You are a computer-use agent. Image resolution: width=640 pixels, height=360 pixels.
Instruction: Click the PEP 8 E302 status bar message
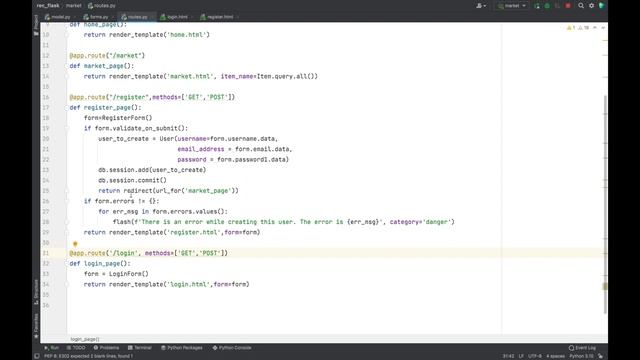click(89, 356)
